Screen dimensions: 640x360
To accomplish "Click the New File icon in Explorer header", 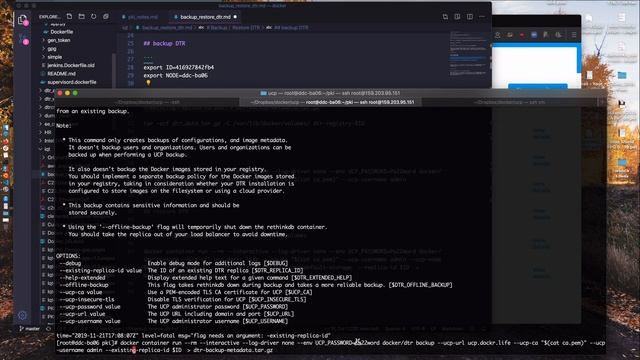I will 69,16.
